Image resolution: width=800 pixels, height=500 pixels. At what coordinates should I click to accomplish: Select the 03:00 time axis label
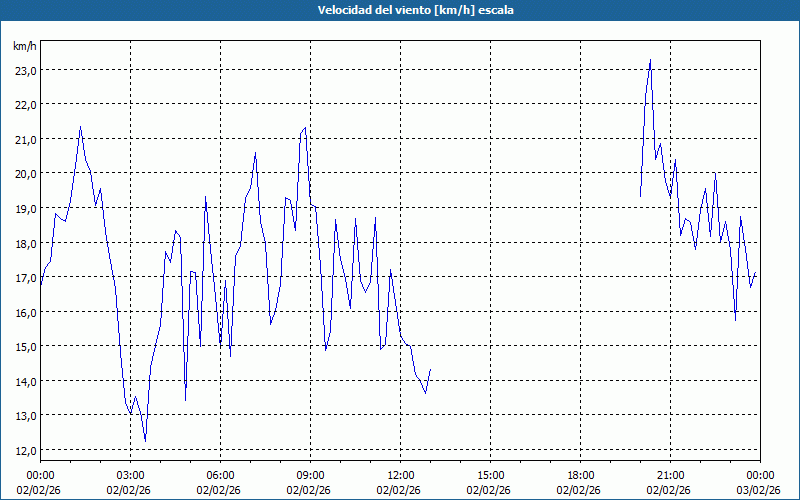130,474
